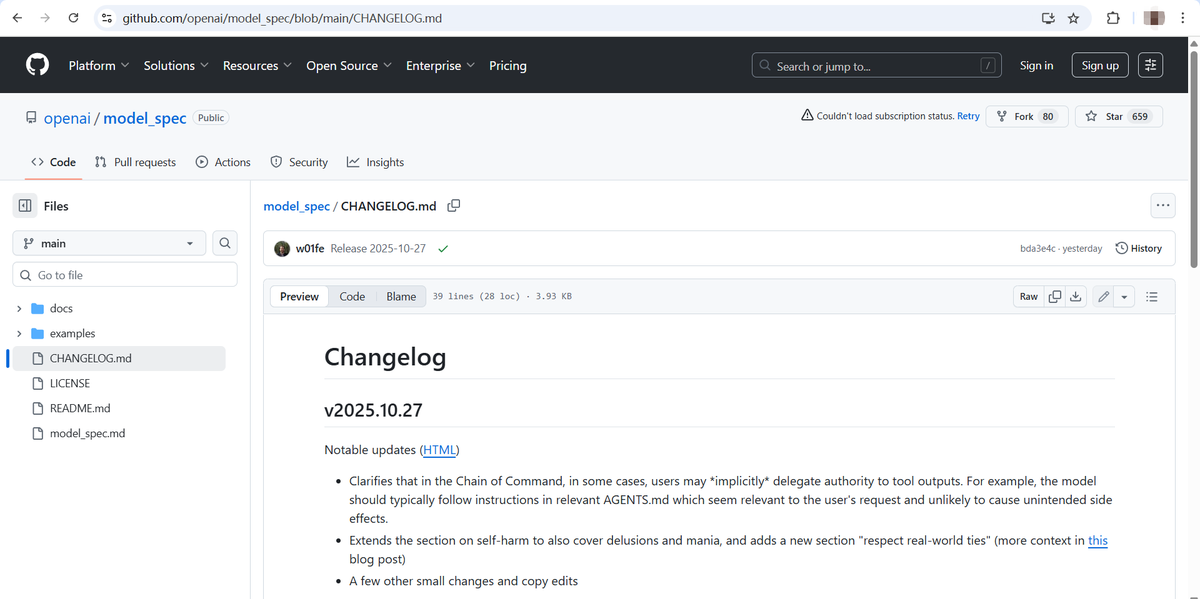
Task: Select README.md in the file tree
Action: pos(80,408)
